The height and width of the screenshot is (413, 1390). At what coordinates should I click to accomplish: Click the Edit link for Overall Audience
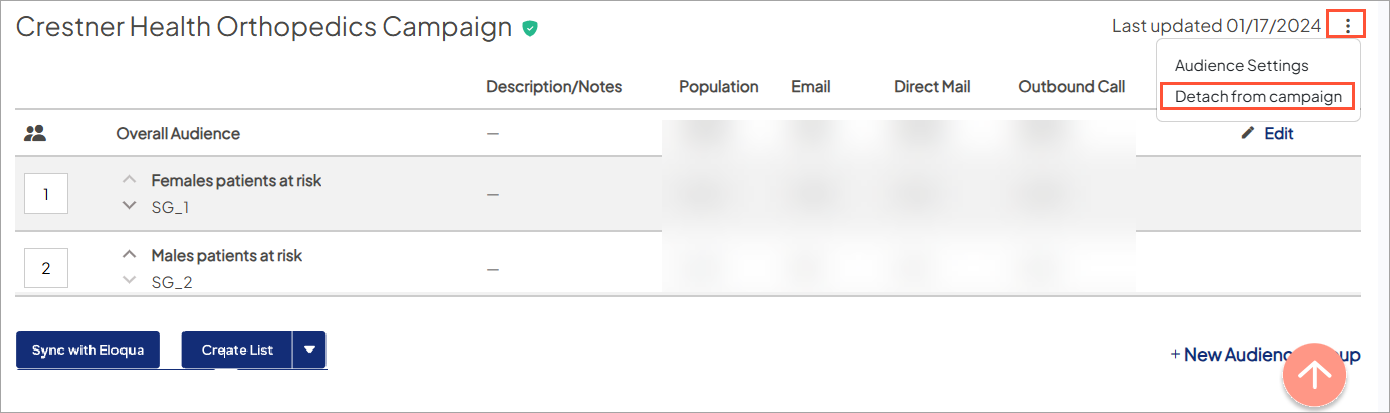point(1278,133)
